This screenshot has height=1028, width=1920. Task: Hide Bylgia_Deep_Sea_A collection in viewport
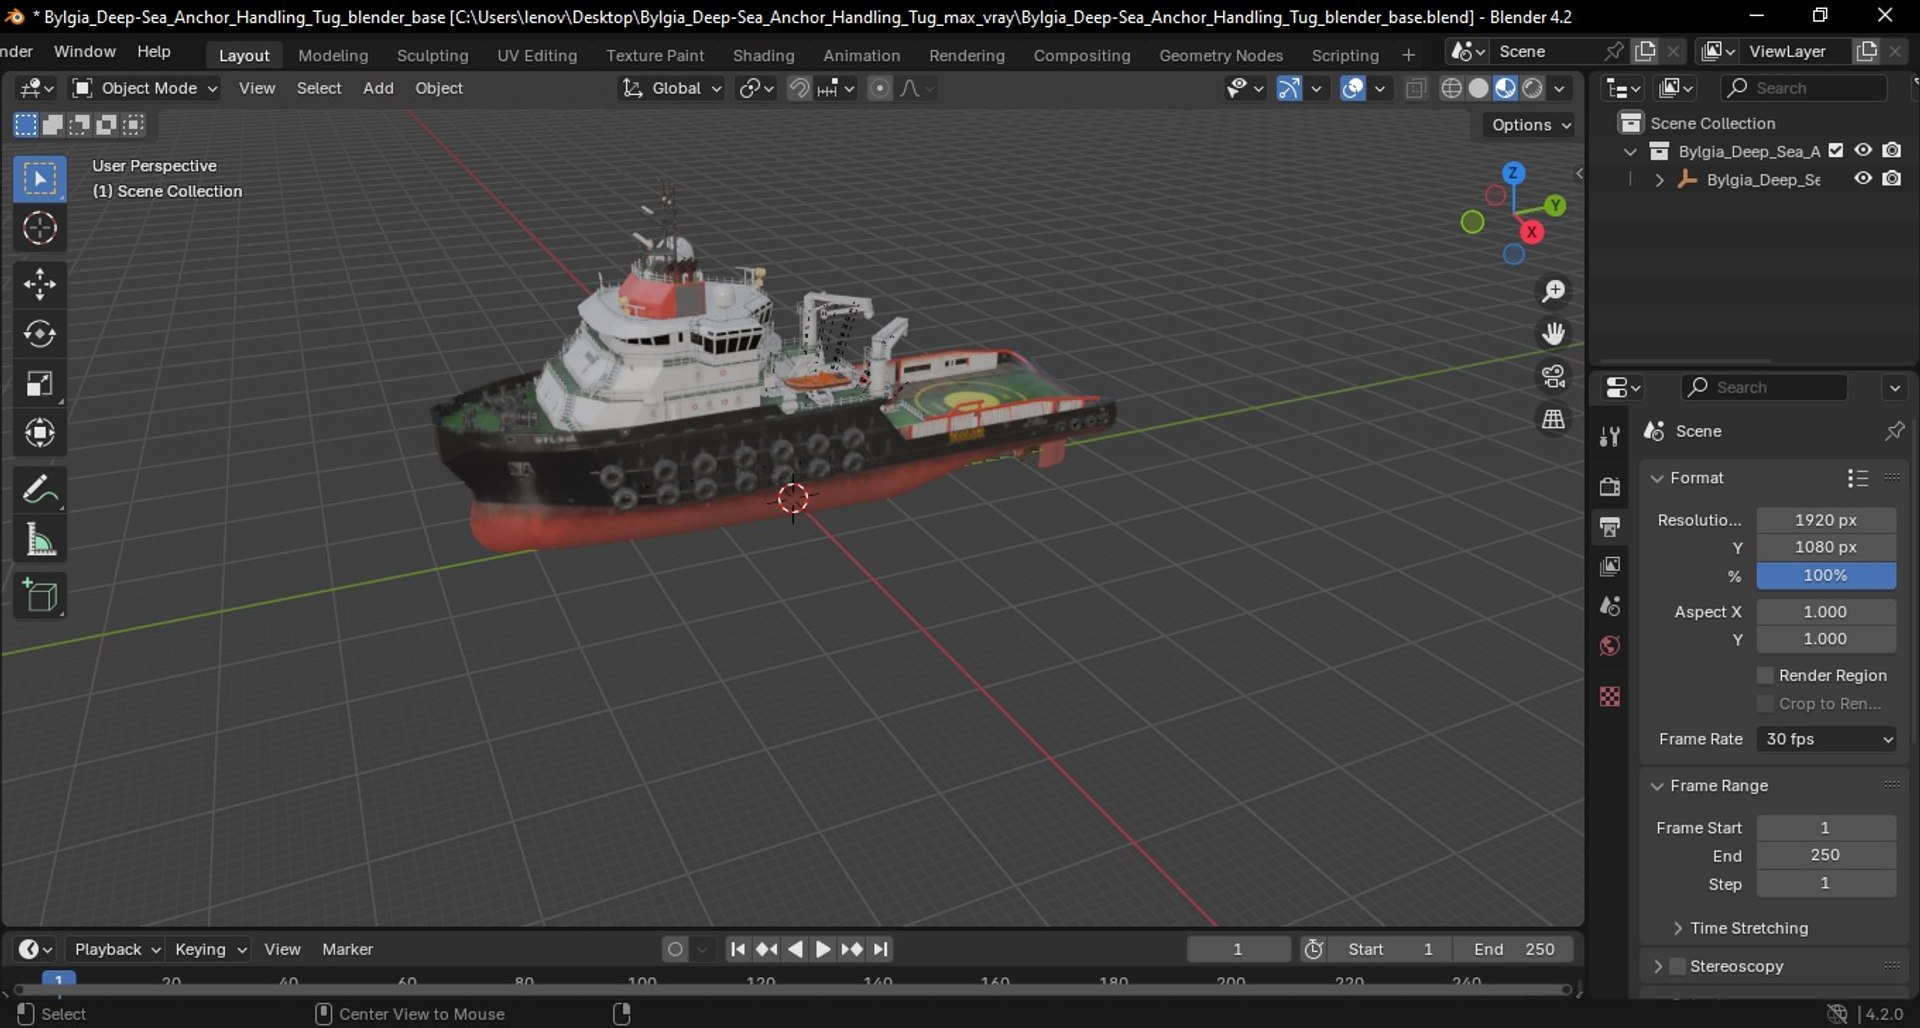1863,150
